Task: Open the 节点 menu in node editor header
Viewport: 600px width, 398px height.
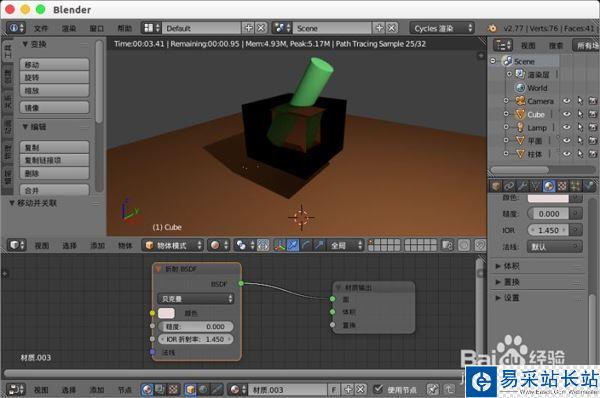Action: [124, 390]
